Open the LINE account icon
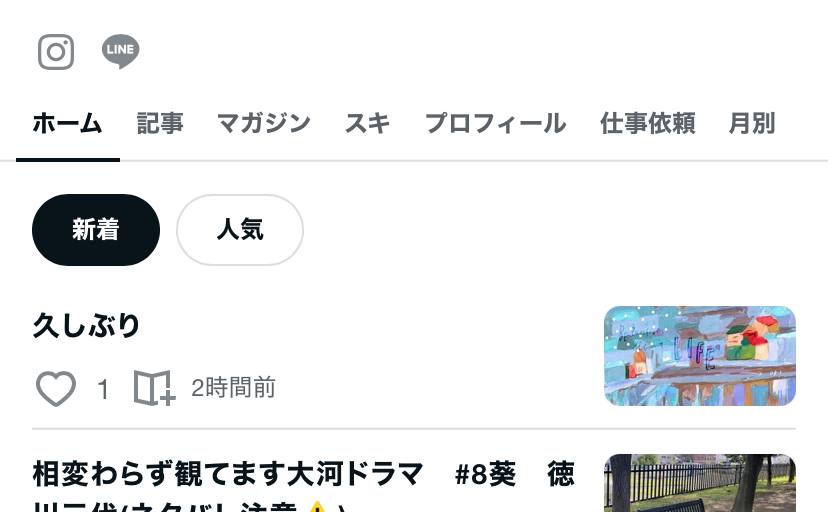The image size is (828, 512). coord(120,51)
